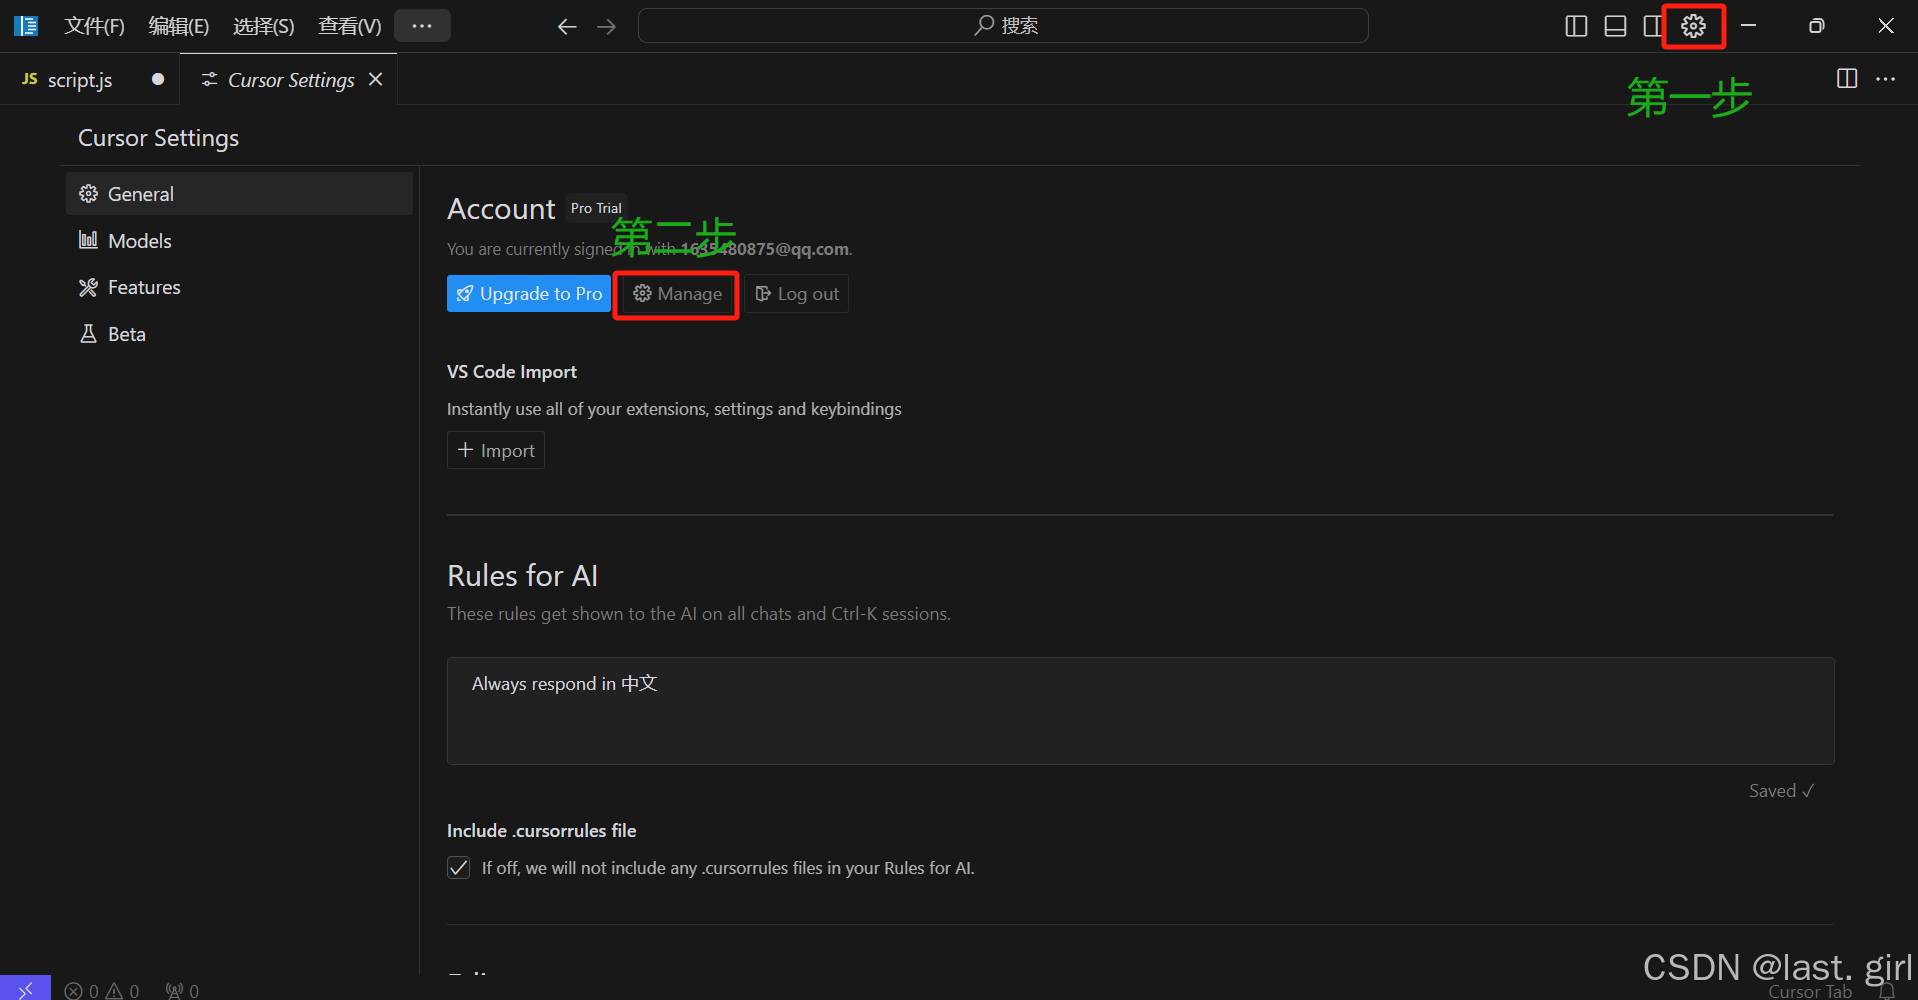The width and height of the screenshot is (1918, 1000).
Task: Click the Log out button
Action: [797, 294]
